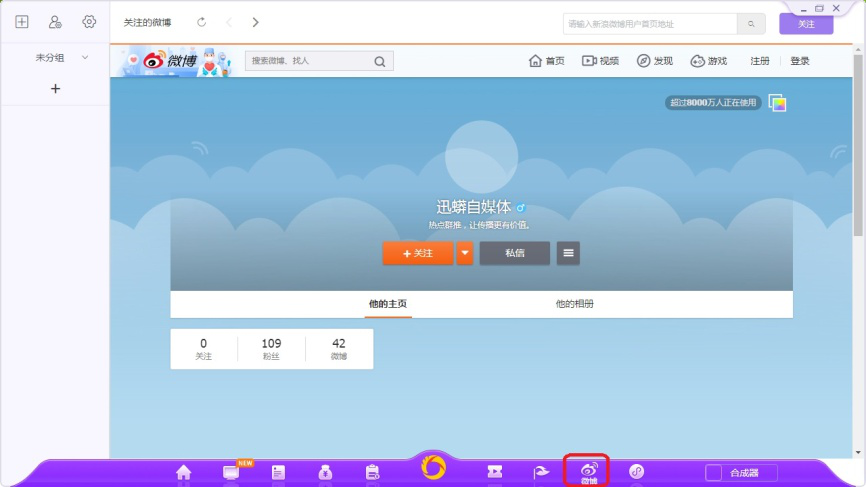
Task: Go back with the left arrow
Action: [229, 22]
